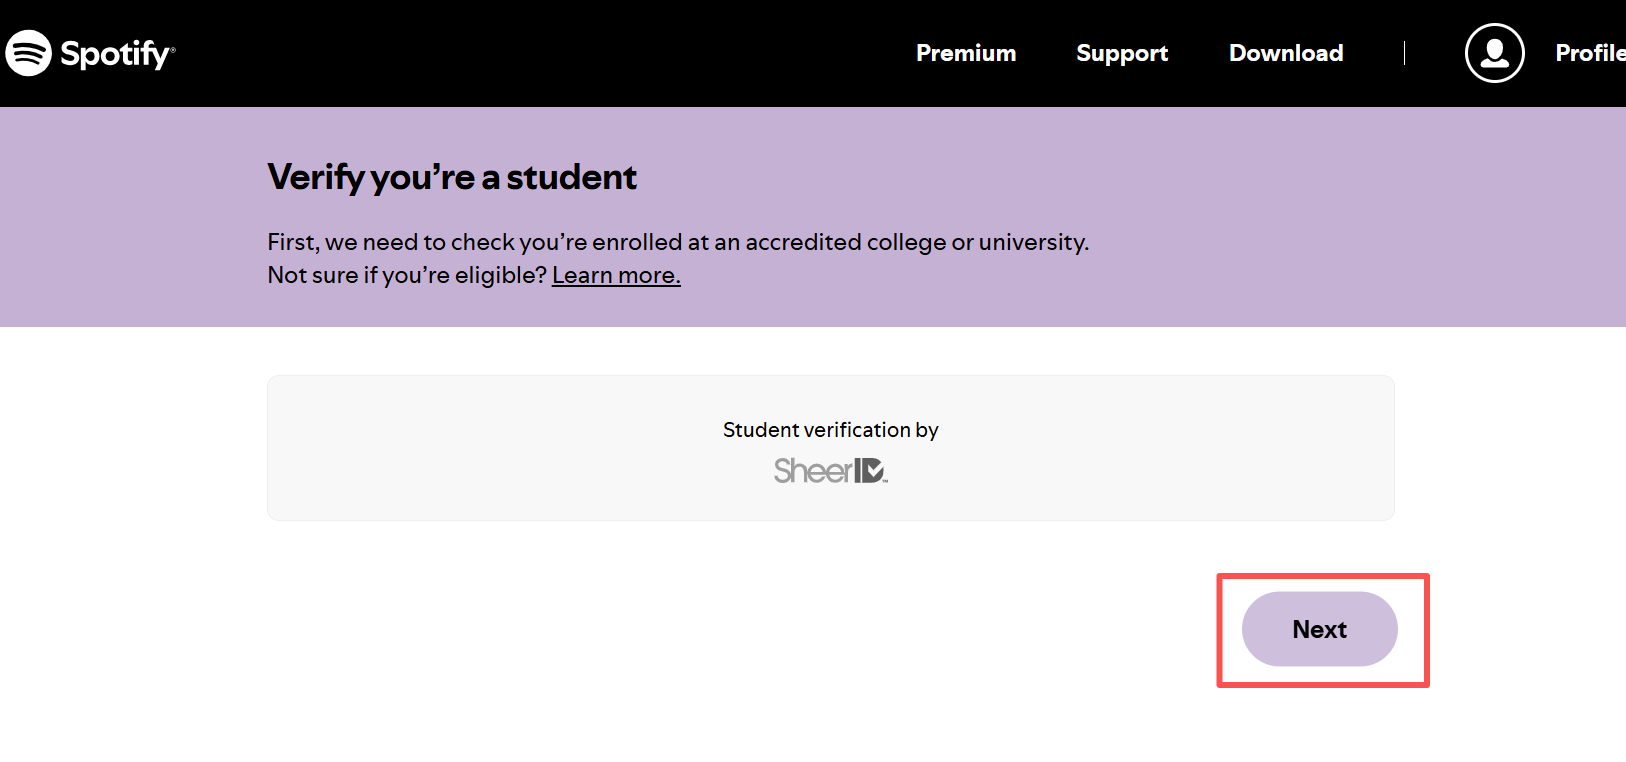Go to the Support page
The width and height of the screenshot is (1626, 762).
coord(1122,53)
